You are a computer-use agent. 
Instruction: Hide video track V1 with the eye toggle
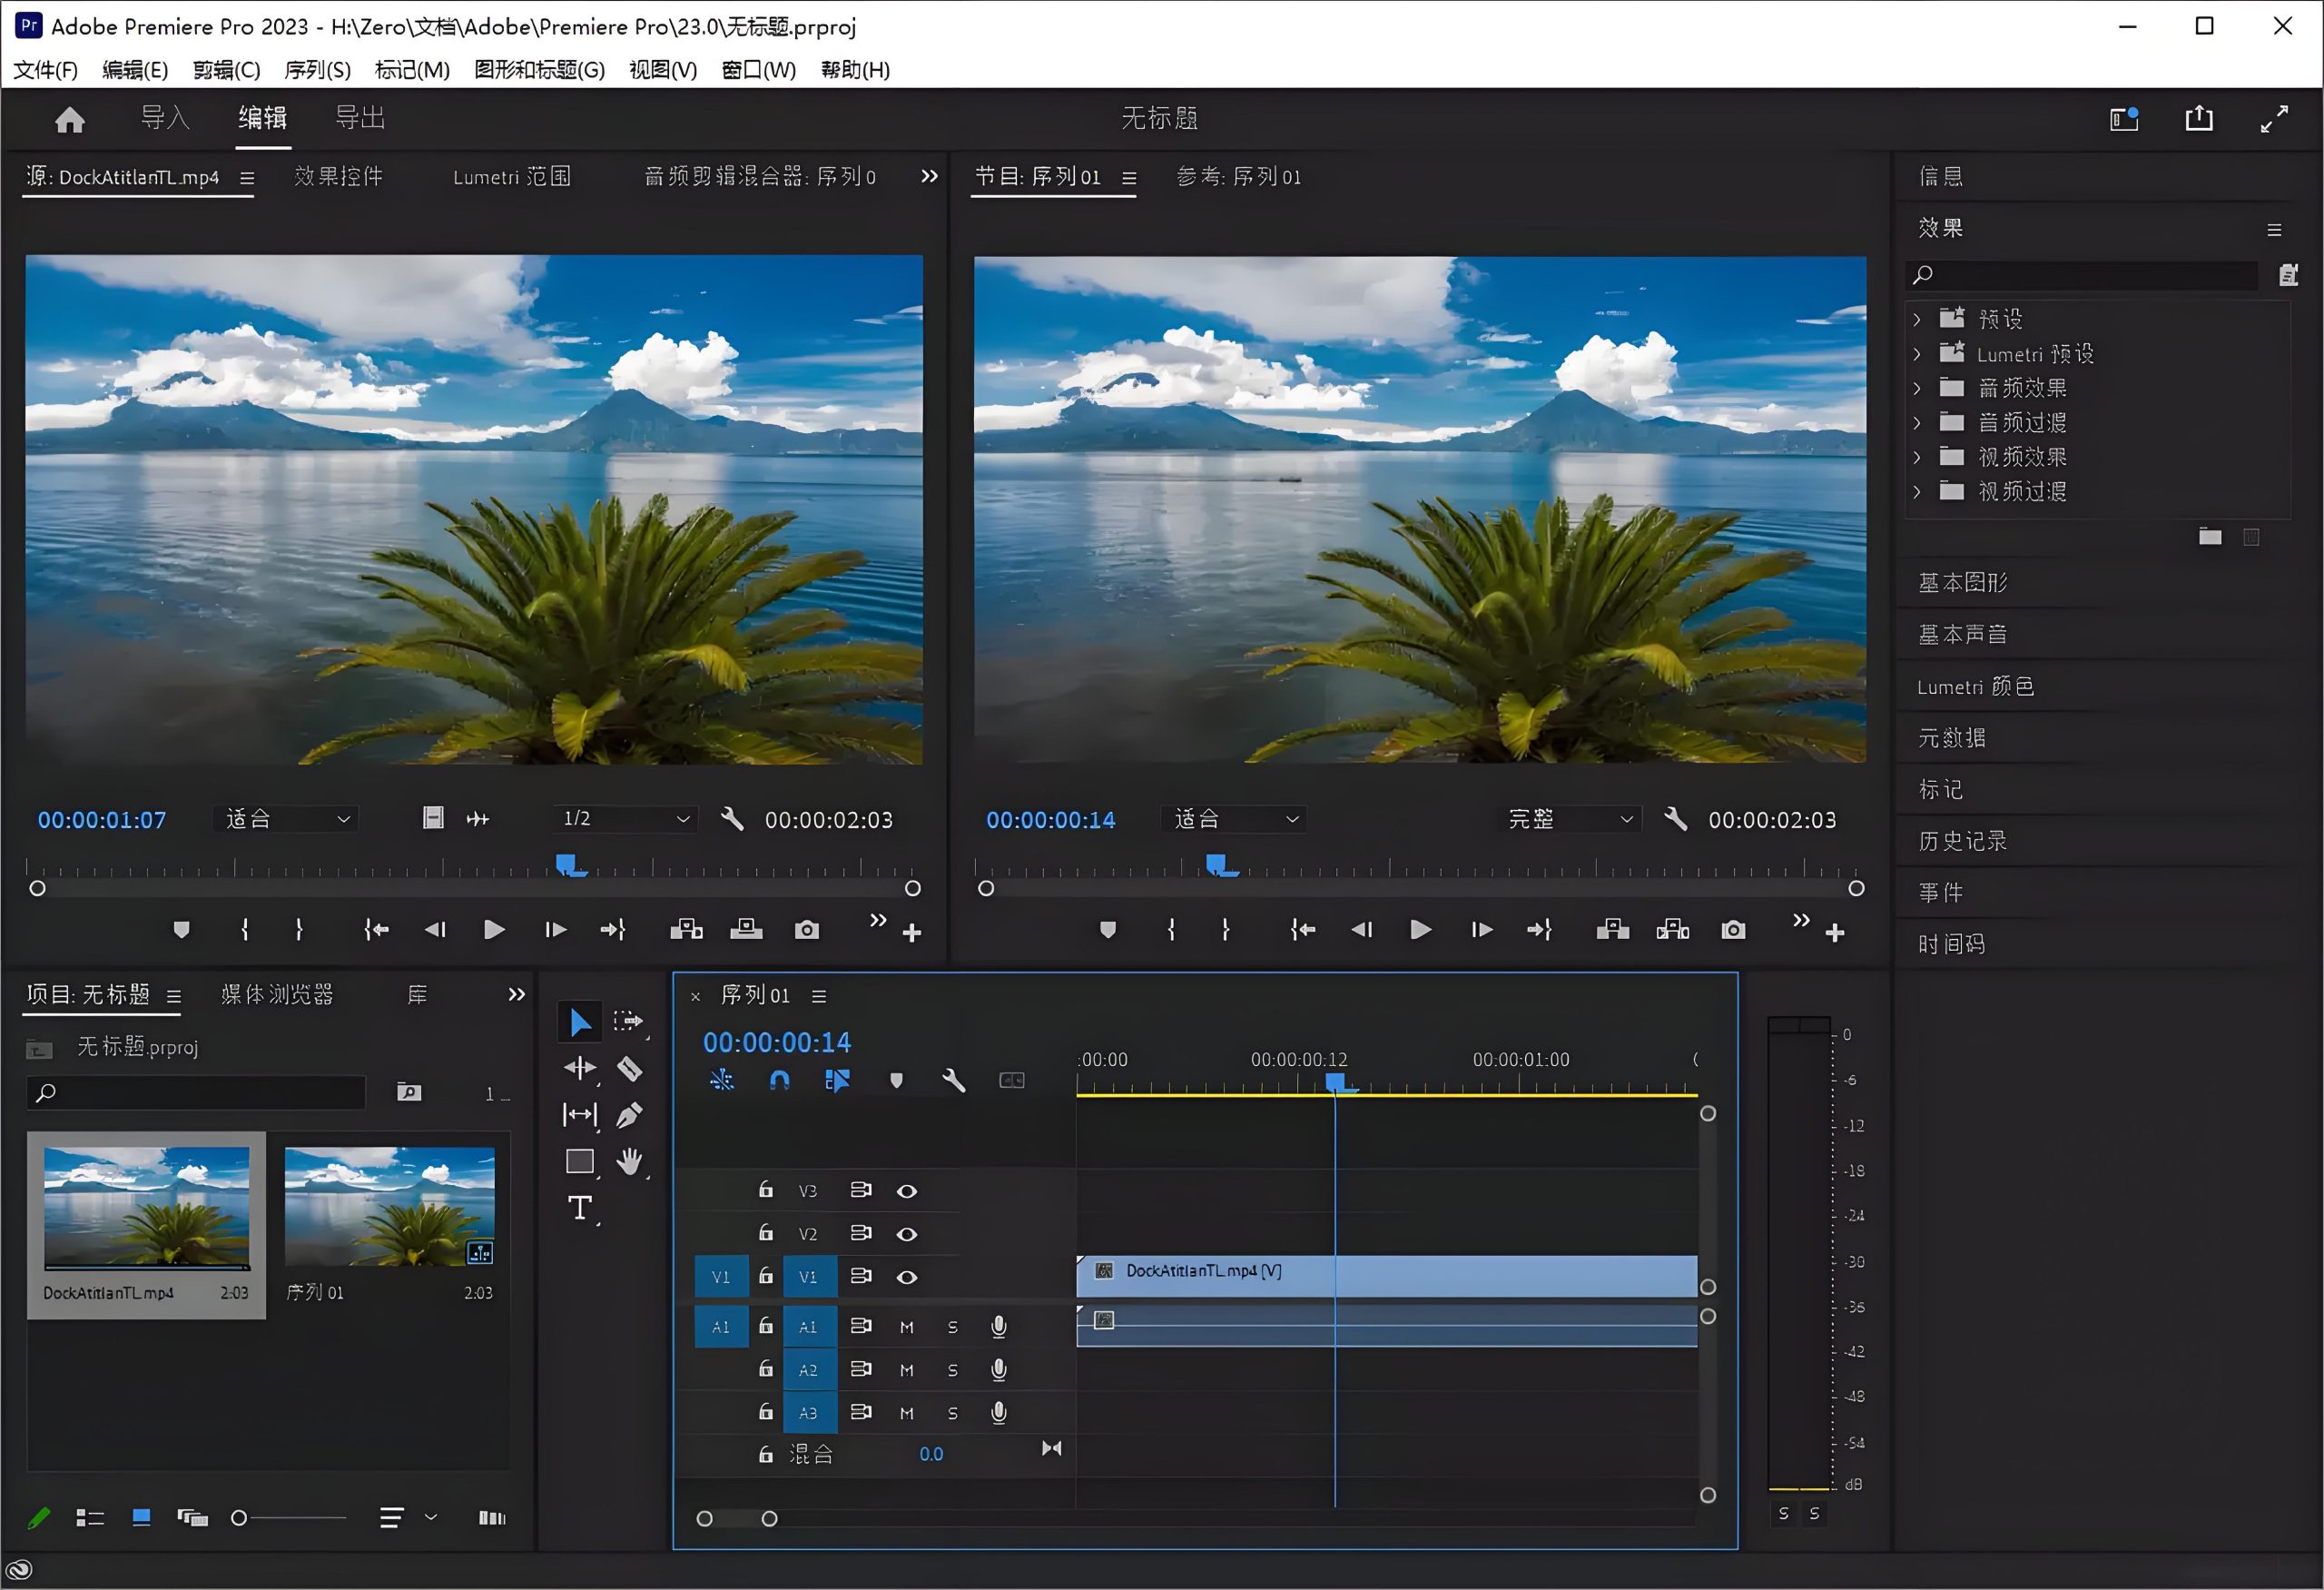pyautogui.click(x=906, y=1276)
